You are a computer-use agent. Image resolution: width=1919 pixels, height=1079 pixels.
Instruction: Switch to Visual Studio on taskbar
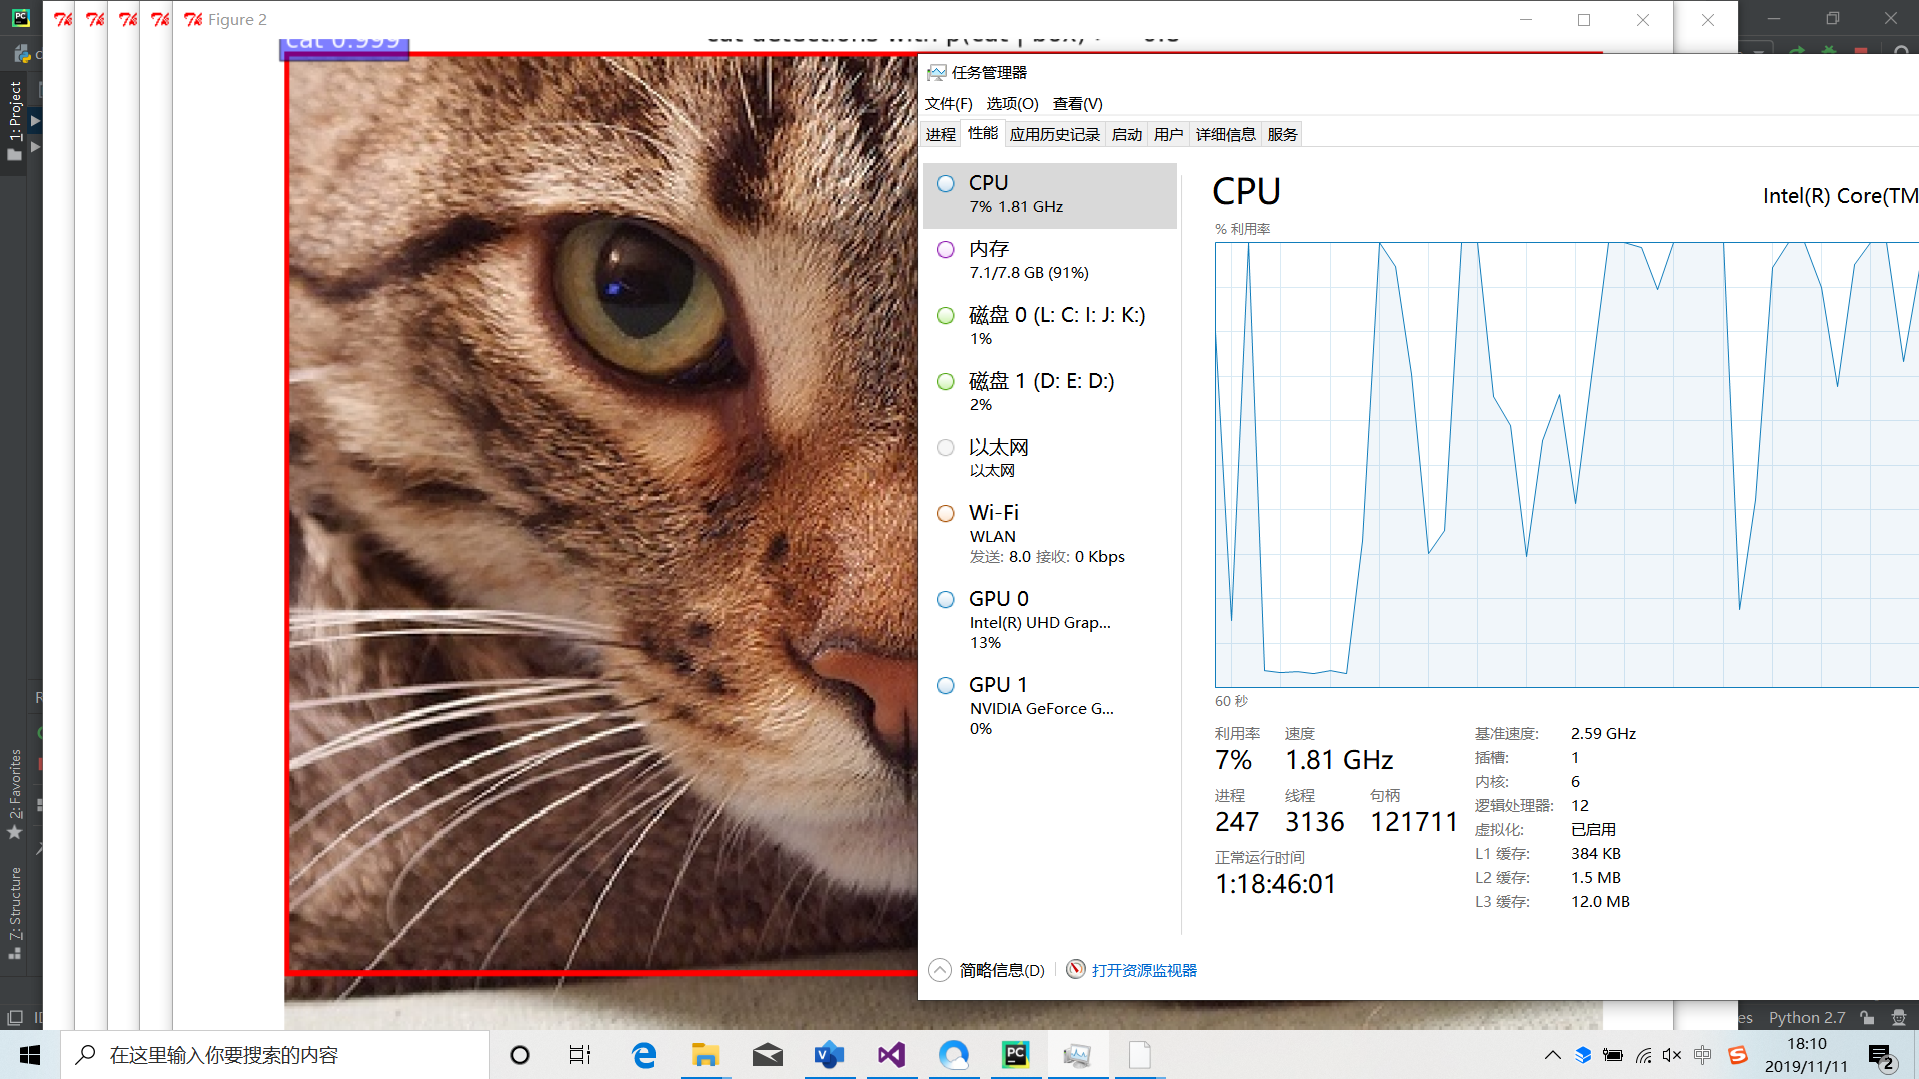892,1055
